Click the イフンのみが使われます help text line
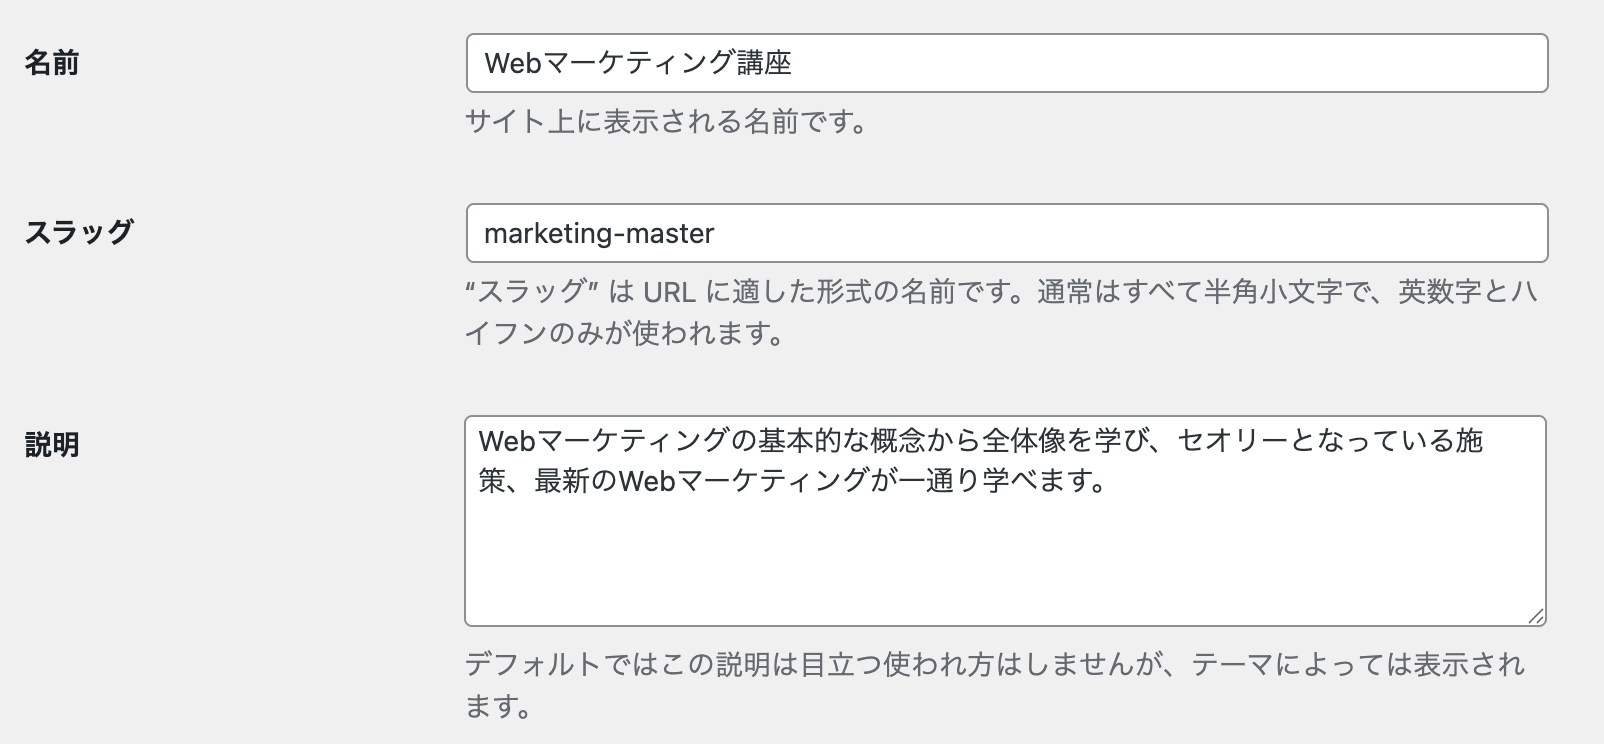This screenshot has height=744, width=1604. pos(624,334)
